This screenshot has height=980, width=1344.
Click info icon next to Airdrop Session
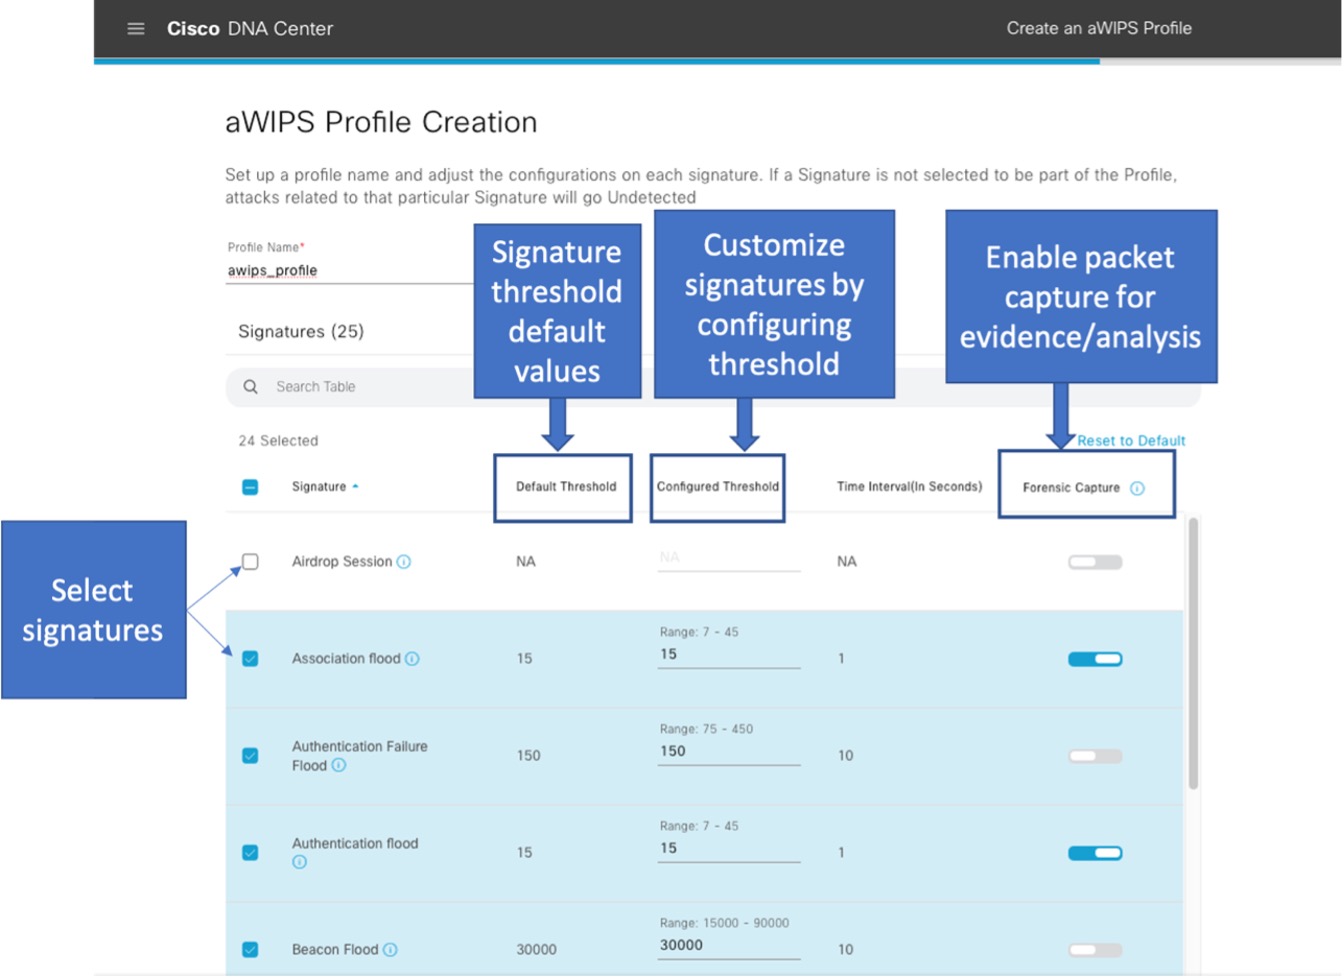pos(404,562)
